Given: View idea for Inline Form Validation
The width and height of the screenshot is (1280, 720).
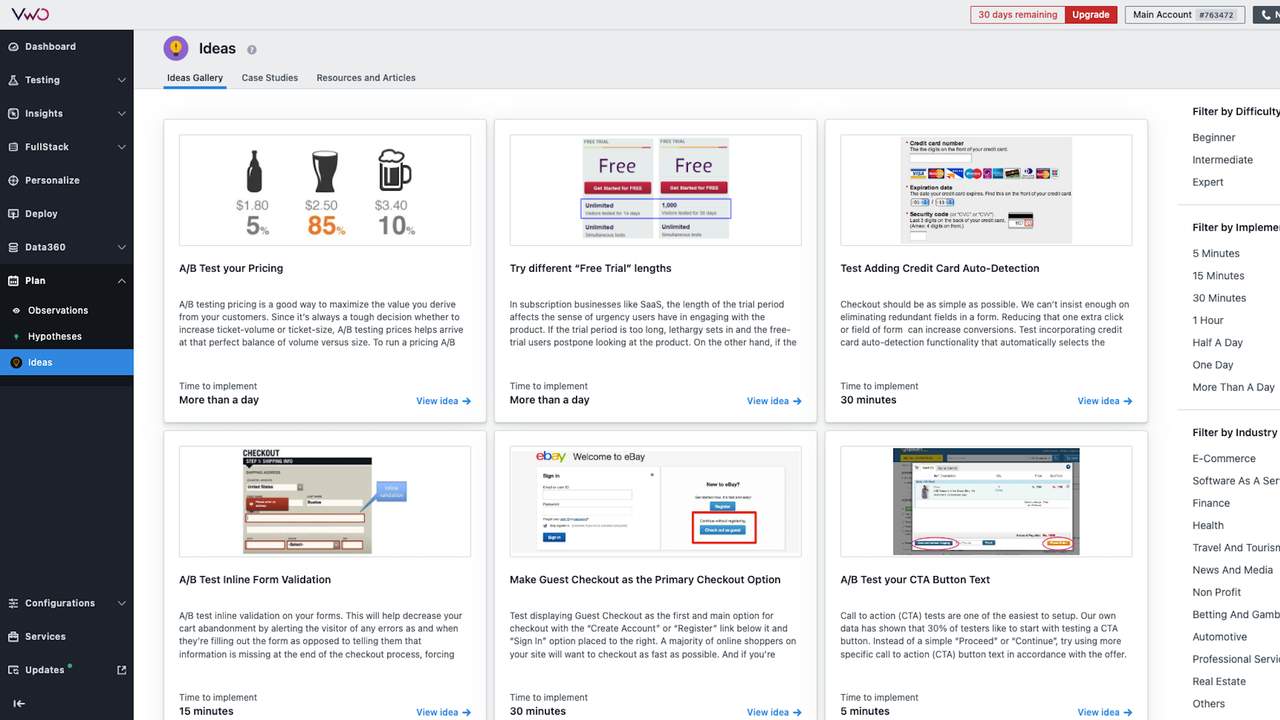Looking at the screenshot, I should pos(444,712).
